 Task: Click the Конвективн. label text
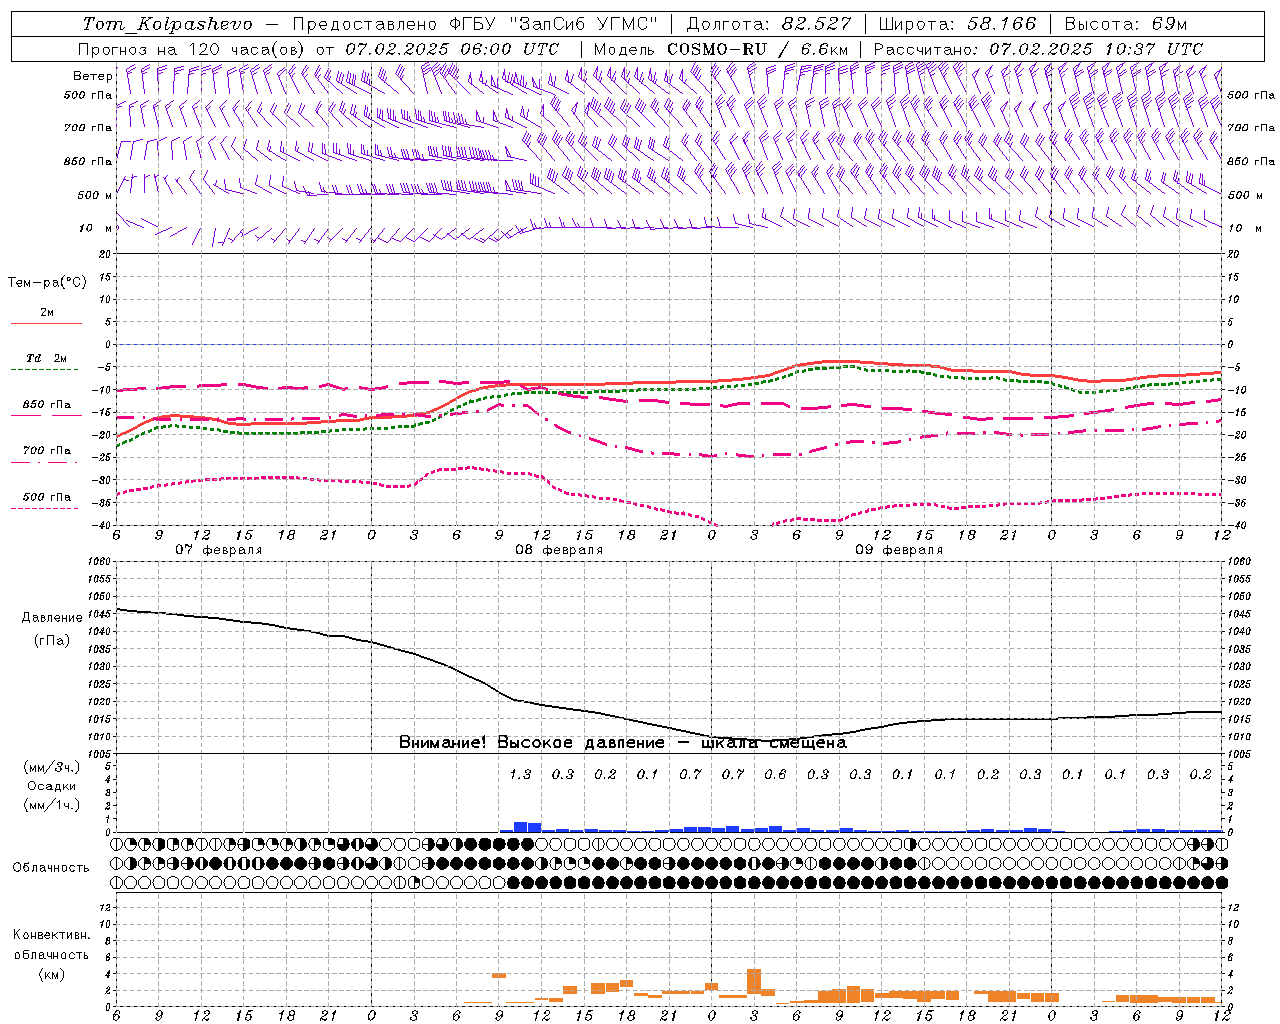click(51, 935)
